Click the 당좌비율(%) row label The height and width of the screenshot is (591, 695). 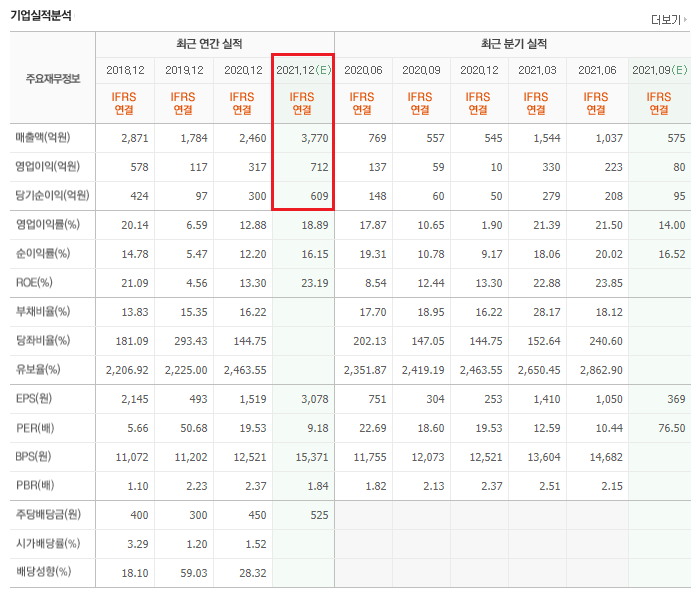pos(43,340)
